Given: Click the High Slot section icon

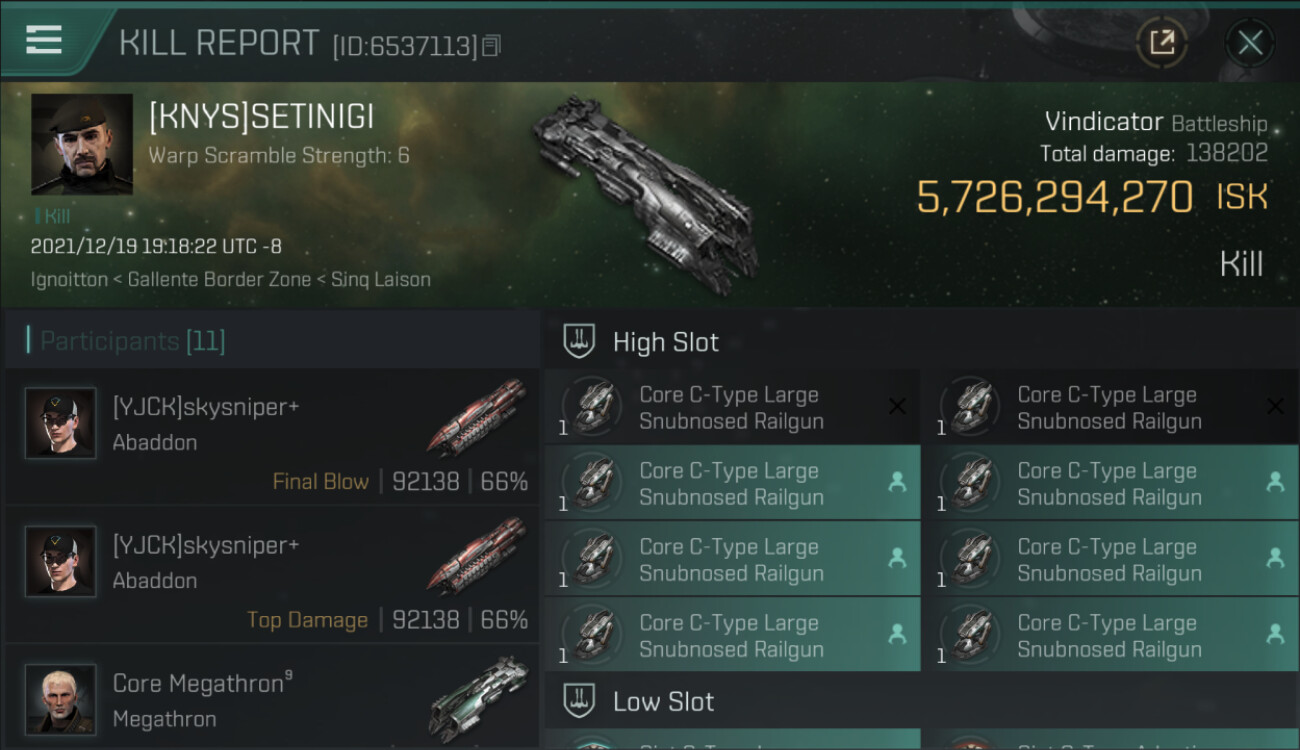Looking at the screenshot, I should coord(580,342).
